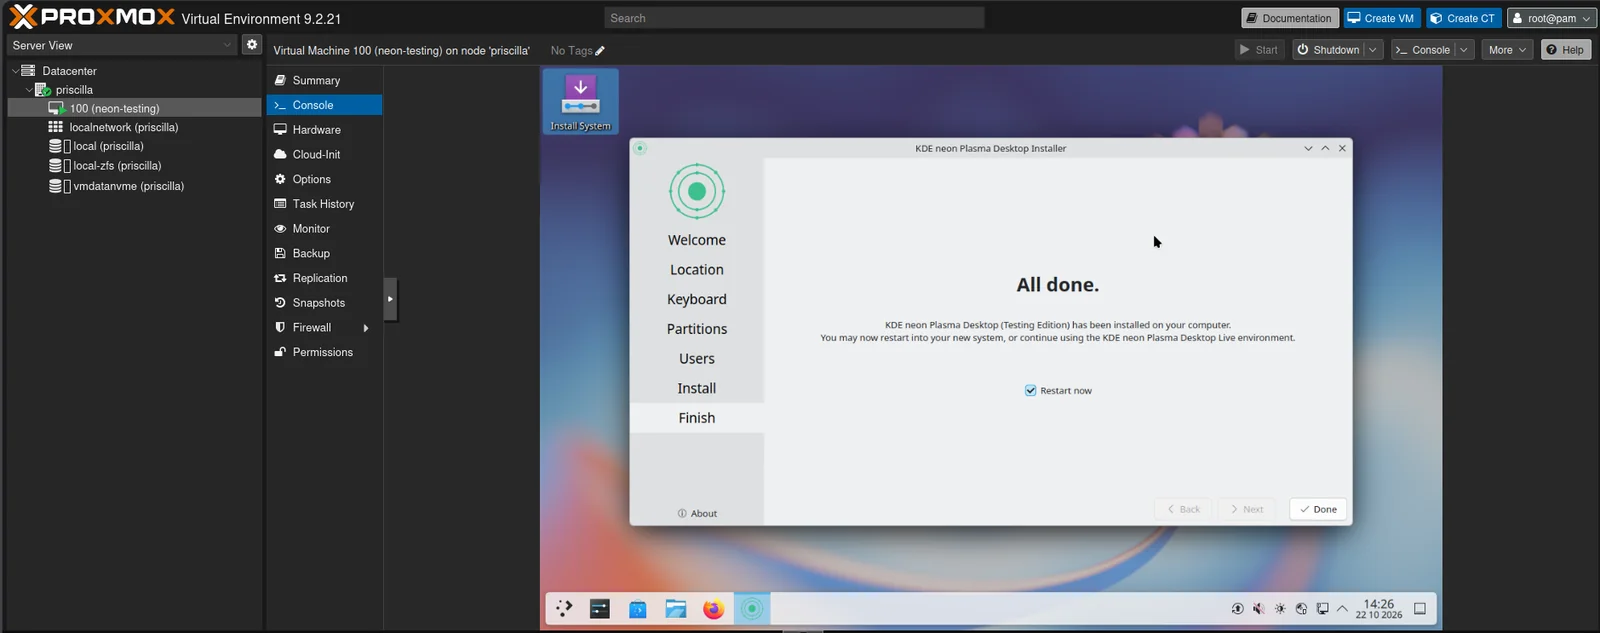Open the More actions dropdown
Viewport: 1600px width, 633px height.
coord(1507,50)
